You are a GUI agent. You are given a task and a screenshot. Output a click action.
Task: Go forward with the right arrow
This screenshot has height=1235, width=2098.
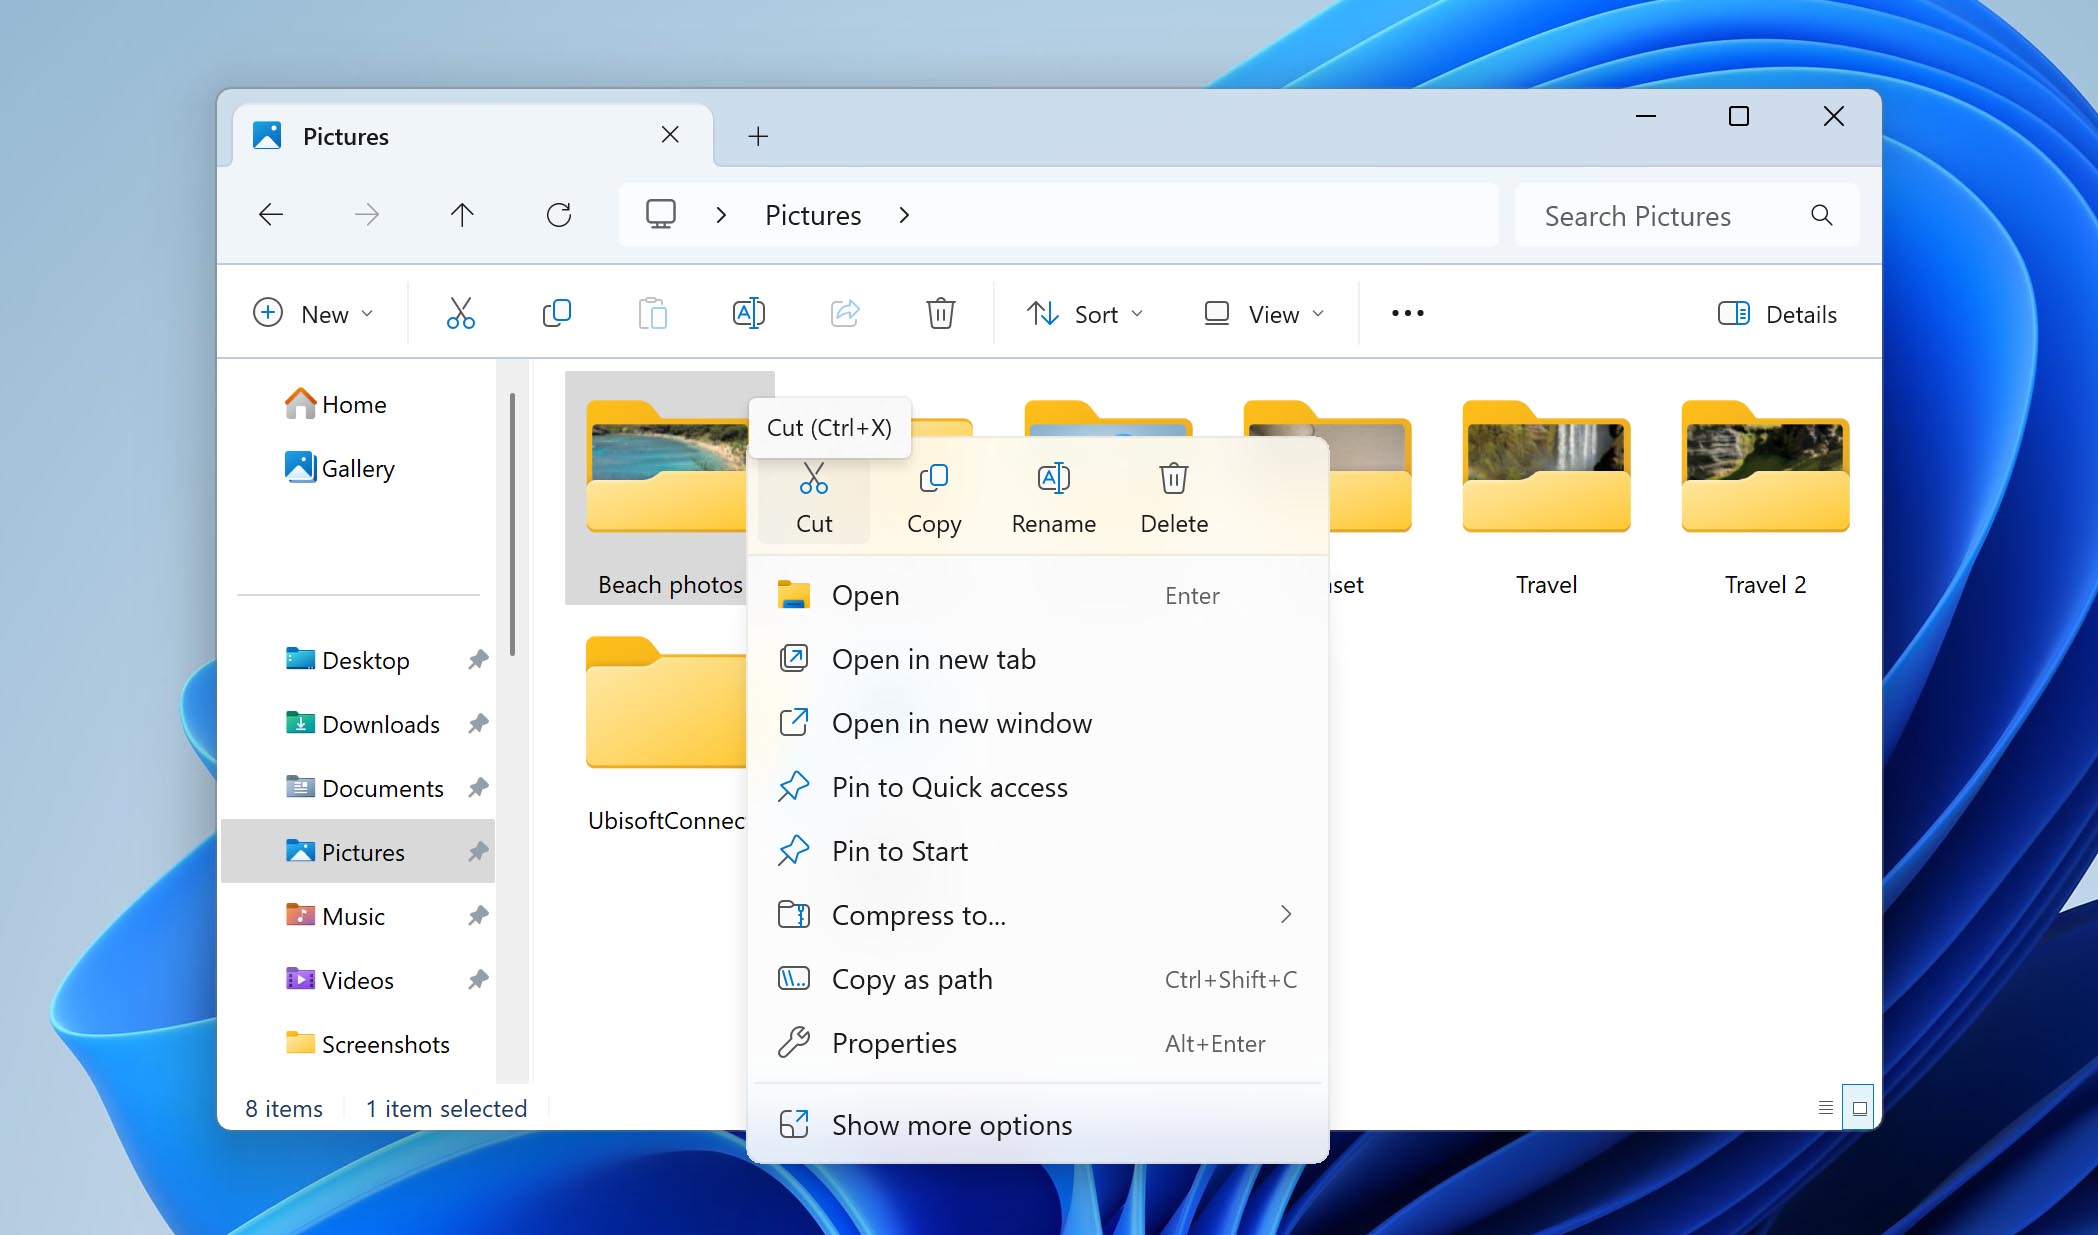tap(367, 214)
